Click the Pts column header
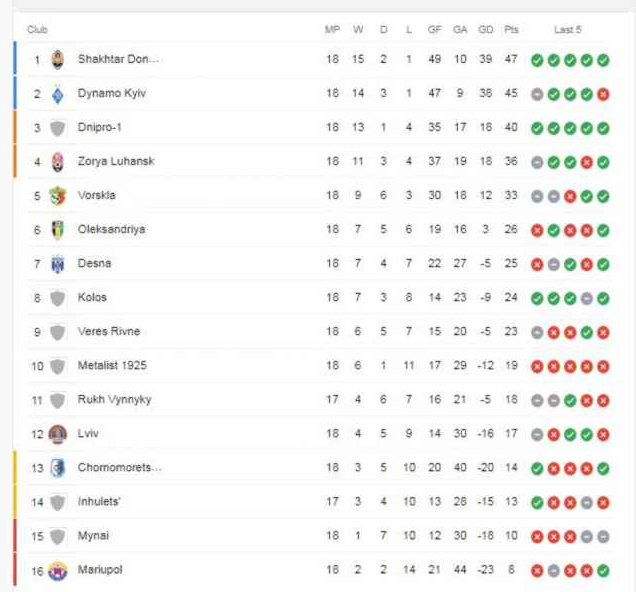The width and height of the screenshot is (636, 592). pos(511,30)
